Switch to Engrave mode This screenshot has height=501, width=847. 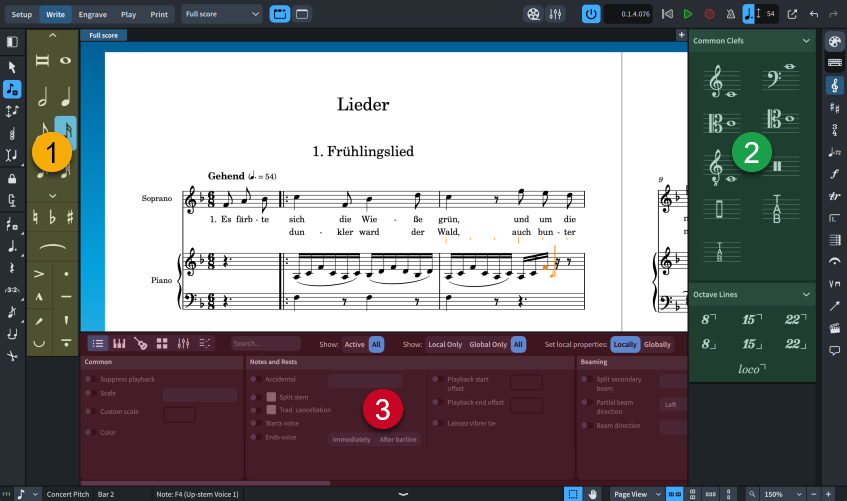point(95,15)
